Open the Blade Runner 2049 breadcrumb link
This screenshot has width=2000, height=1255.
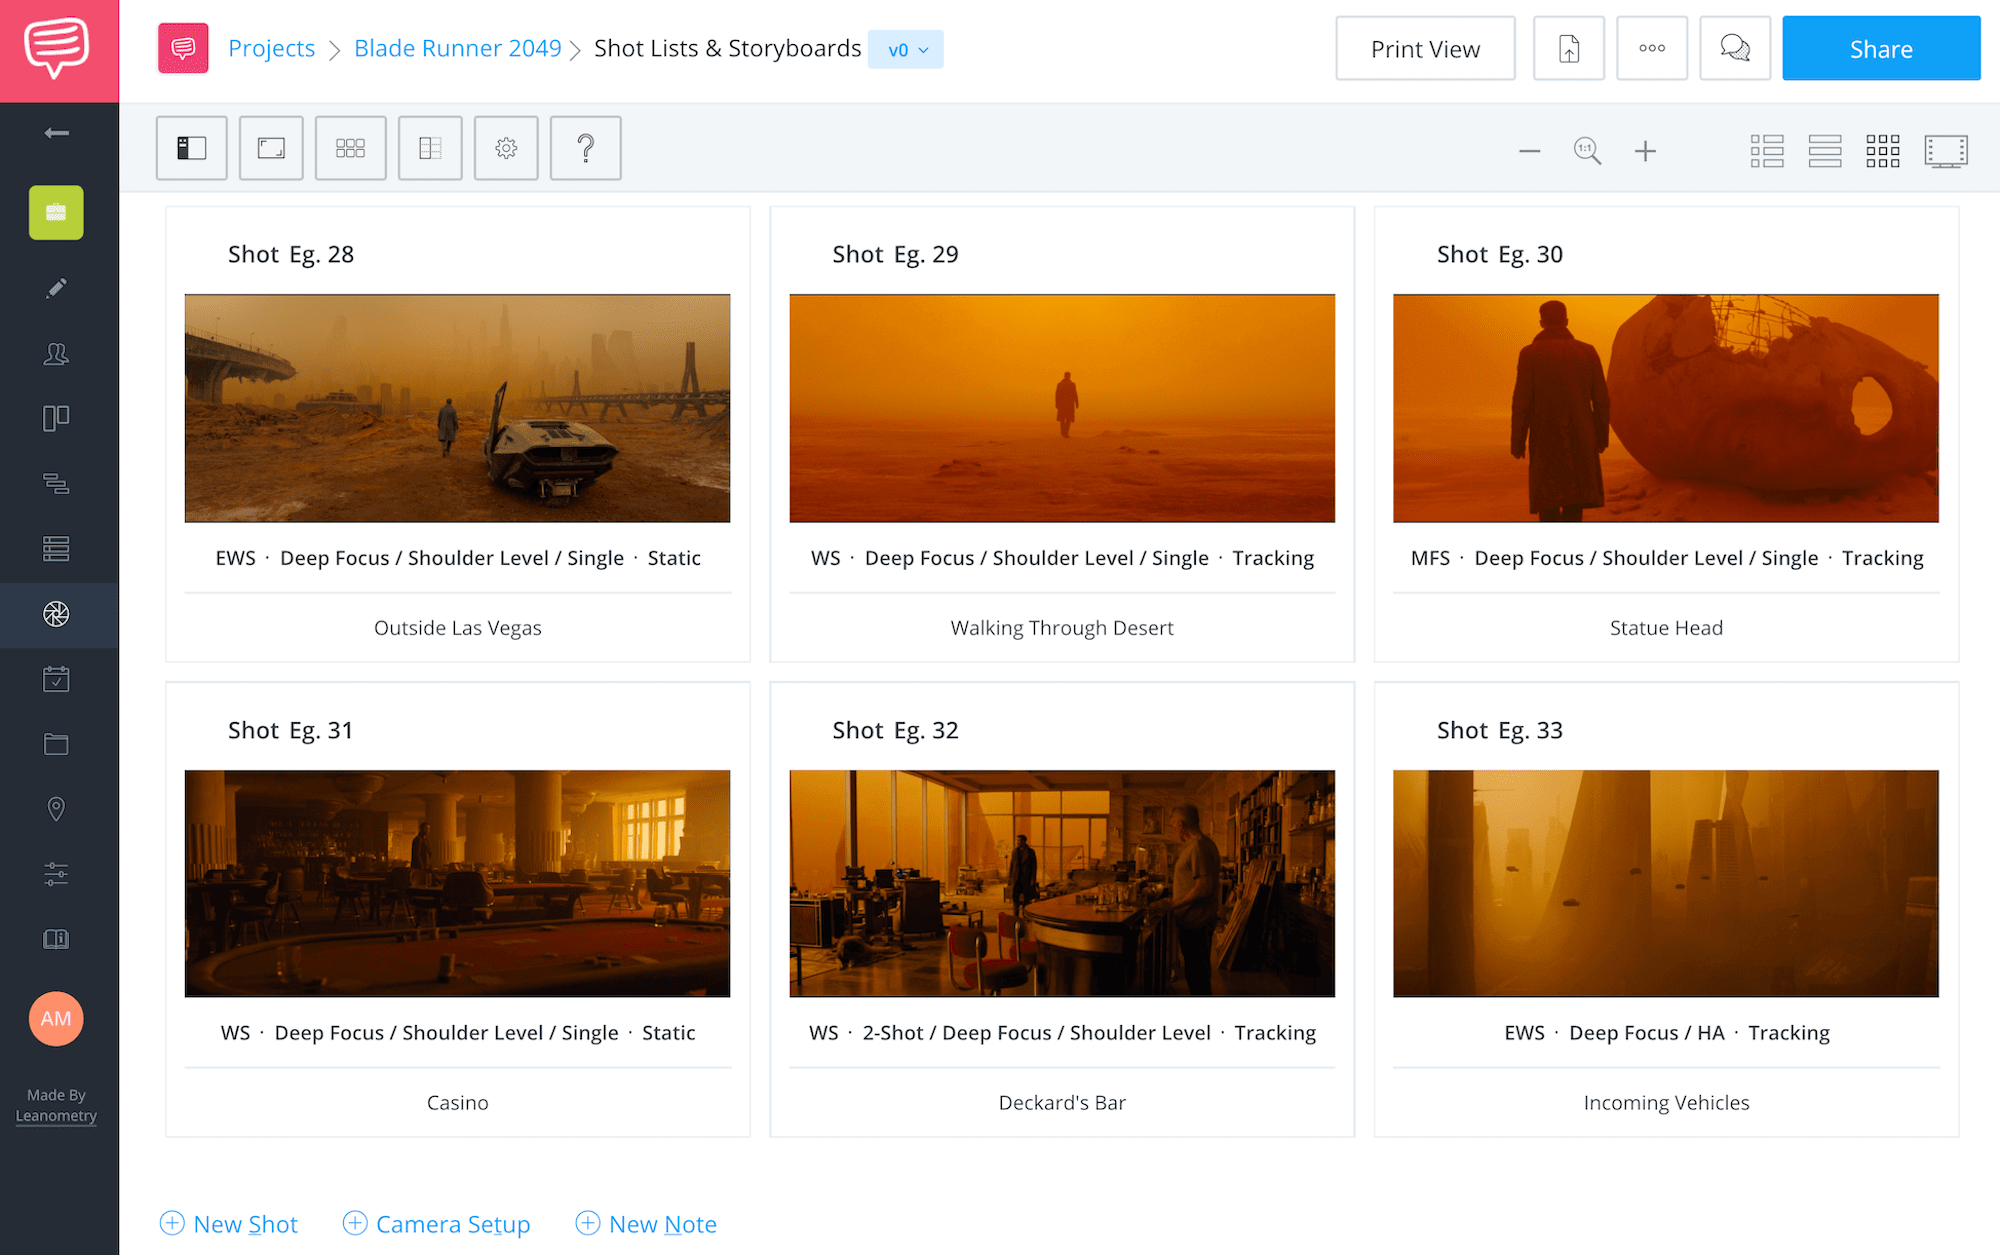(458, 48)
